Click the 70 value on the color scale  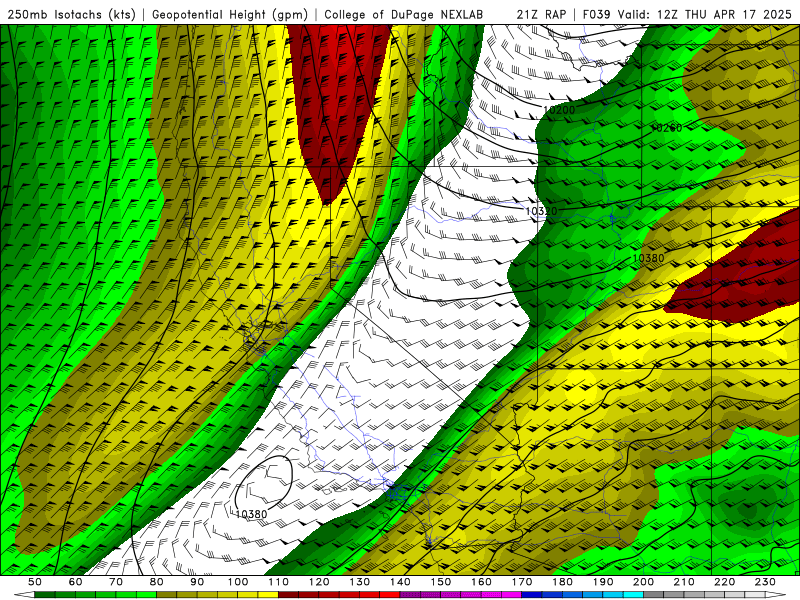click(116, 582)
